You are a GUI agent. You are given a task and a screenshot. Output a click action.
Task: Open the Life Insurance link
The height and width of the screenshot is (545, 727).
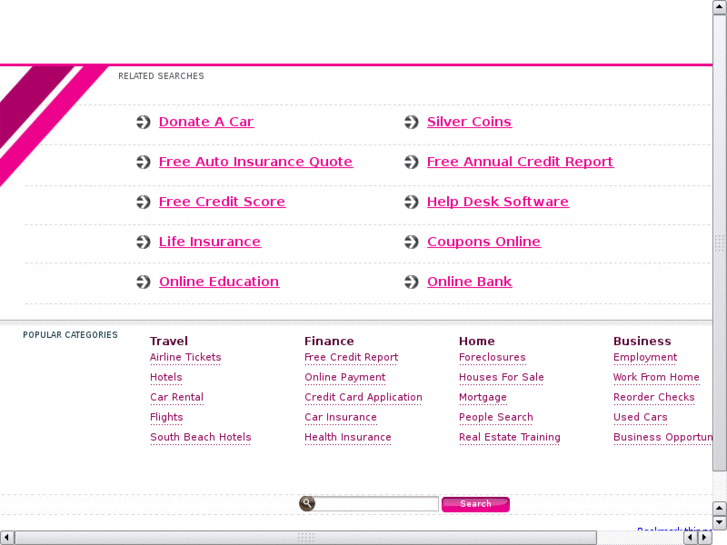tap(210, 241)
